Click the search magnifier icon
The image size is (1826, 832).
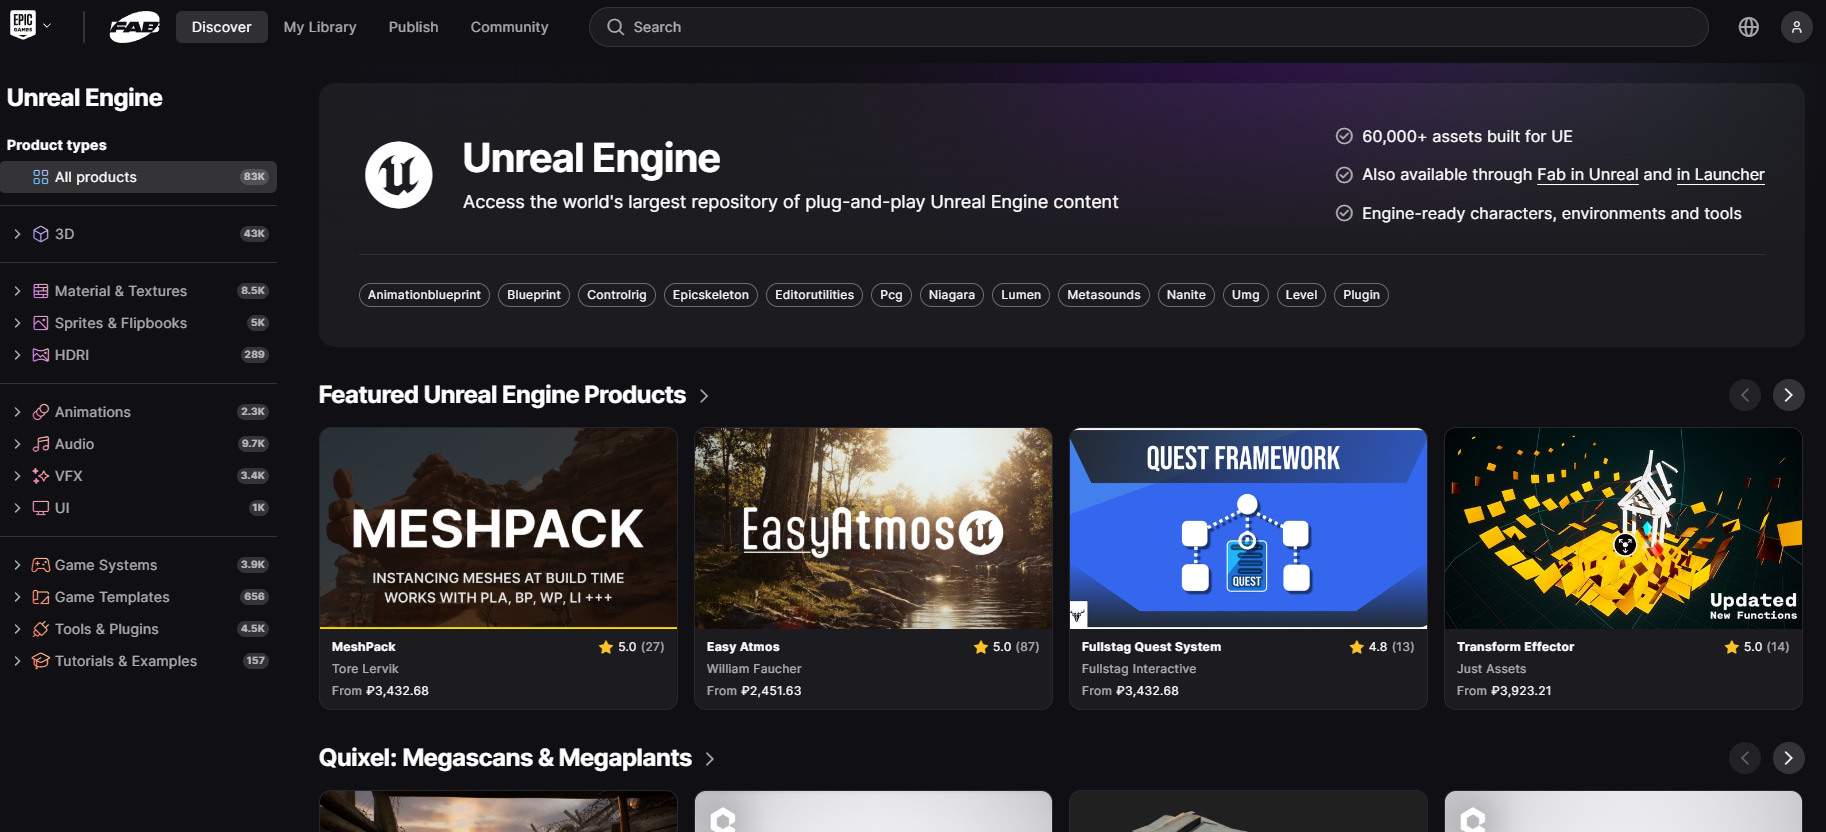pos(616,27)
